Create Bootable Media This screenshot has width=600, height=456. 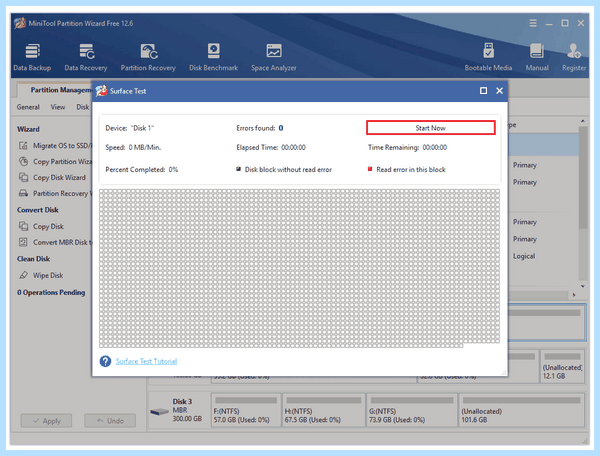[488, 57]
